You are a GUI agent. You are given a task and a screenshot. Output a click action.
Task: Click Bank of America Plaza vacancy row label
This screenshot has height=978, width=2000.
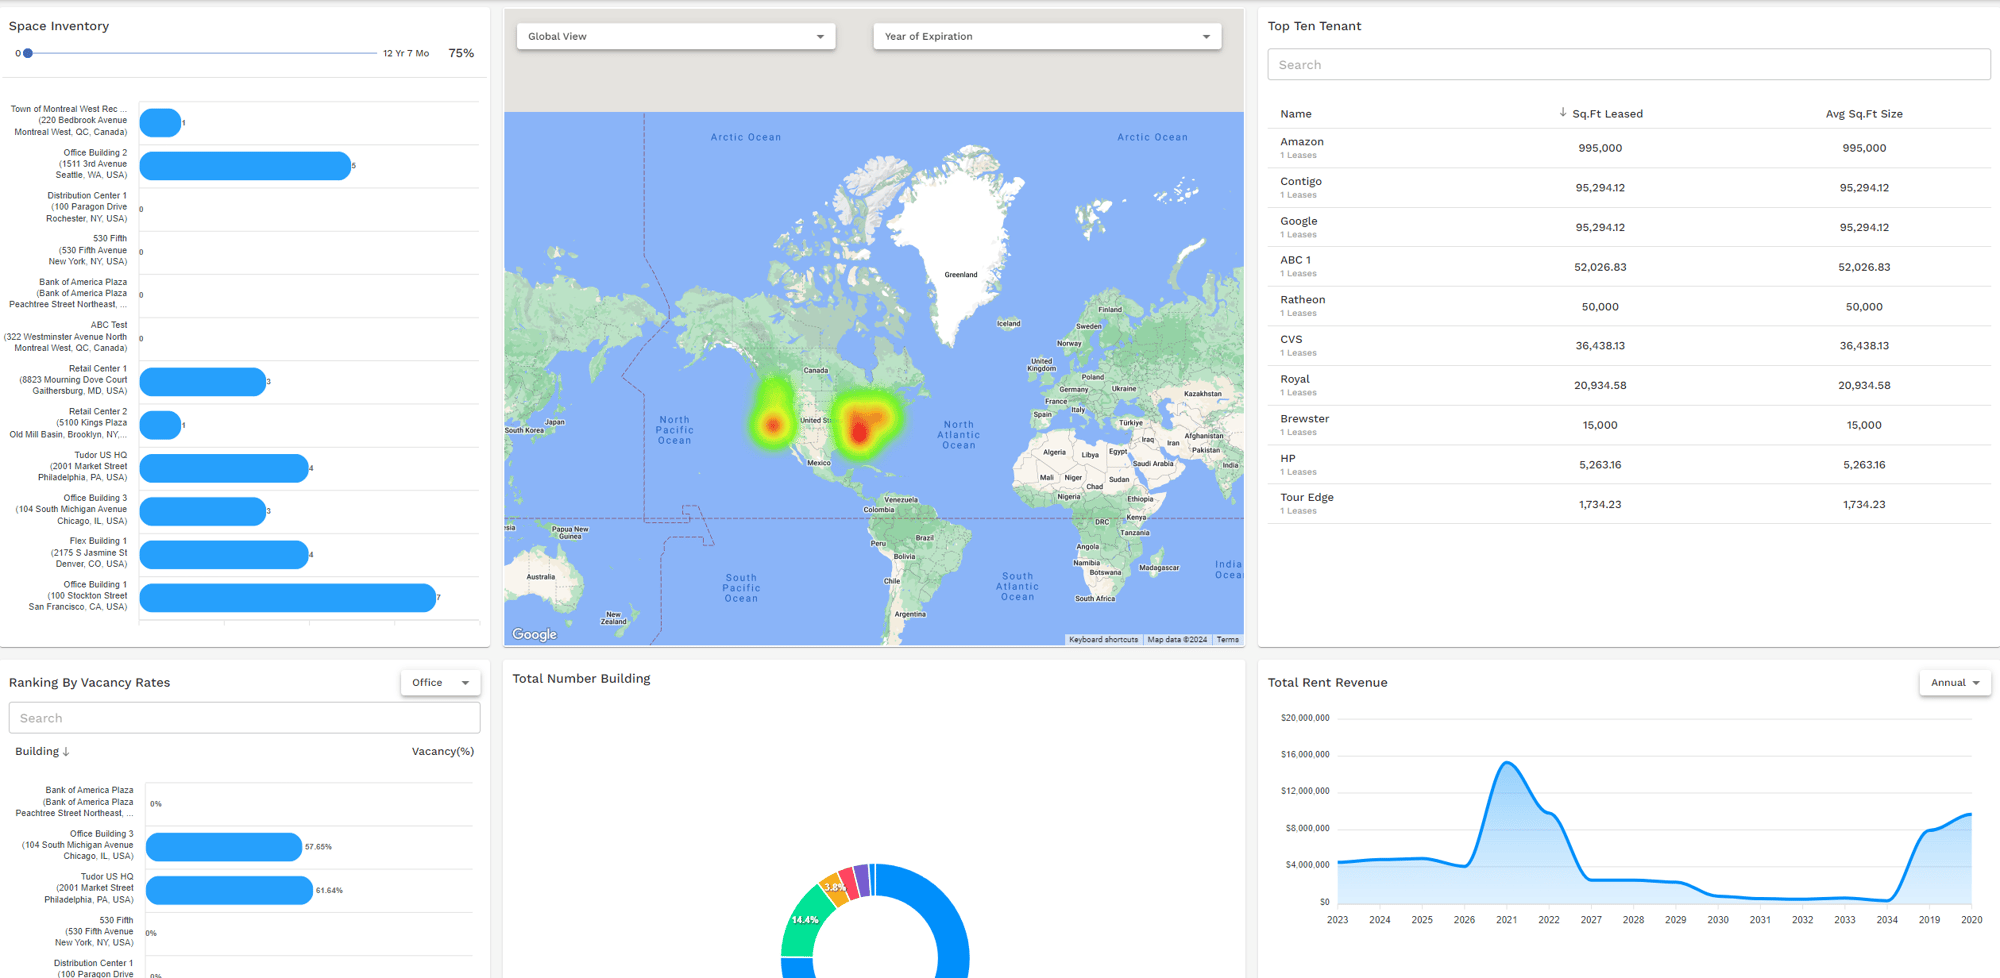[75, 802]
